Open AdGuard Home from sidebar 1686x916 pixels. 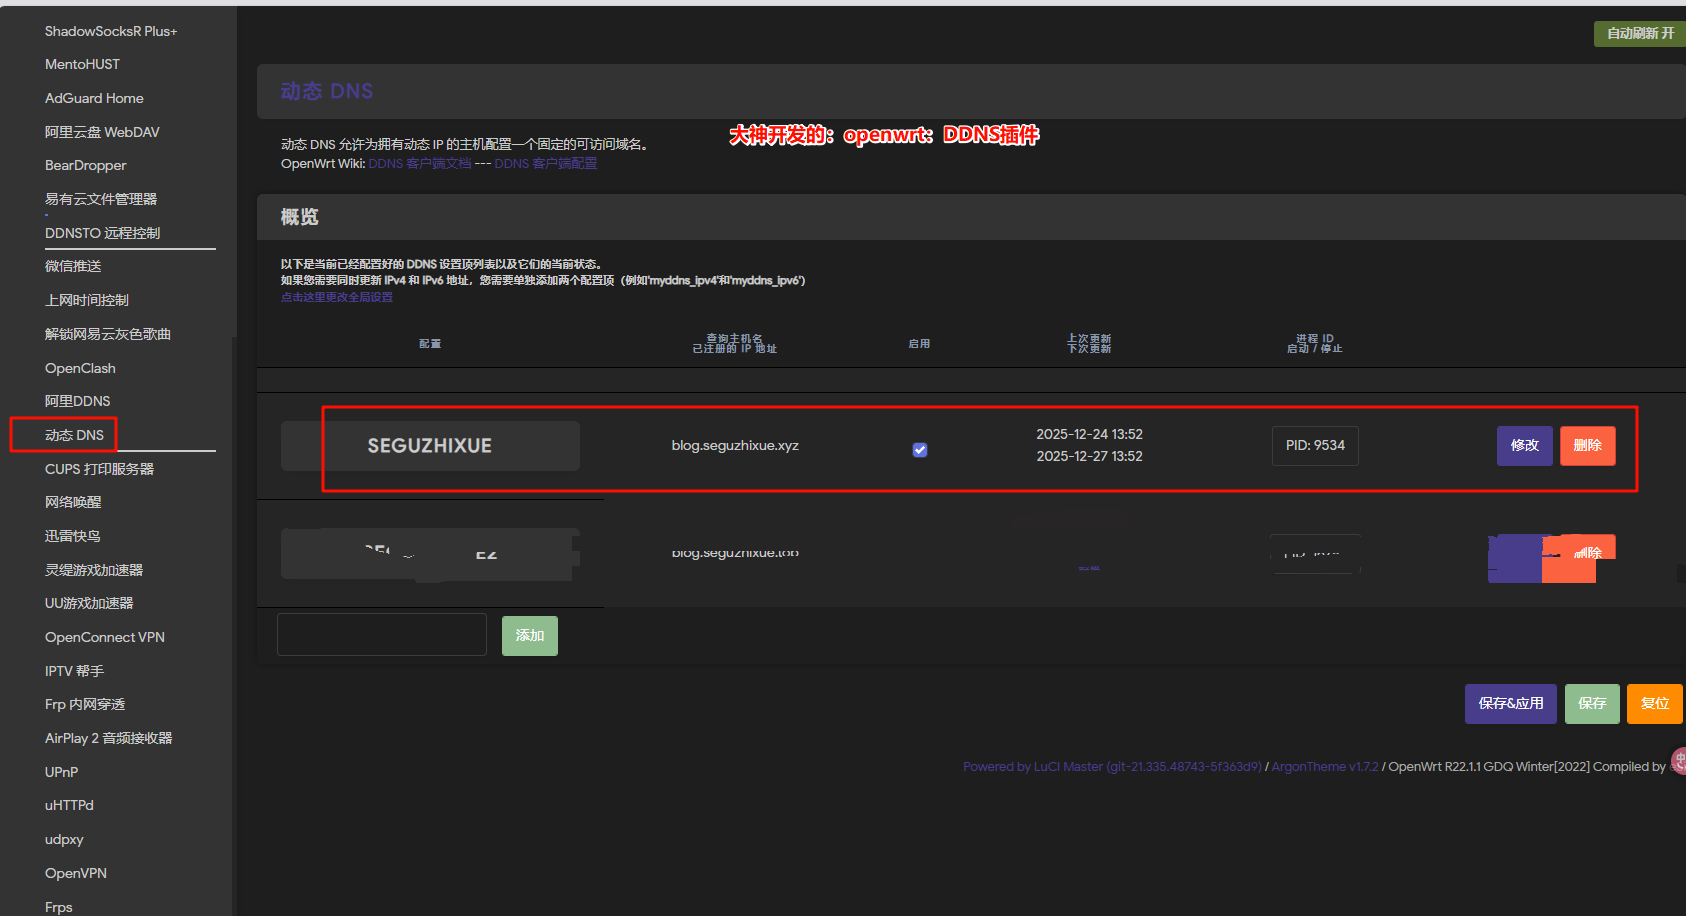[x=94, y=98]
